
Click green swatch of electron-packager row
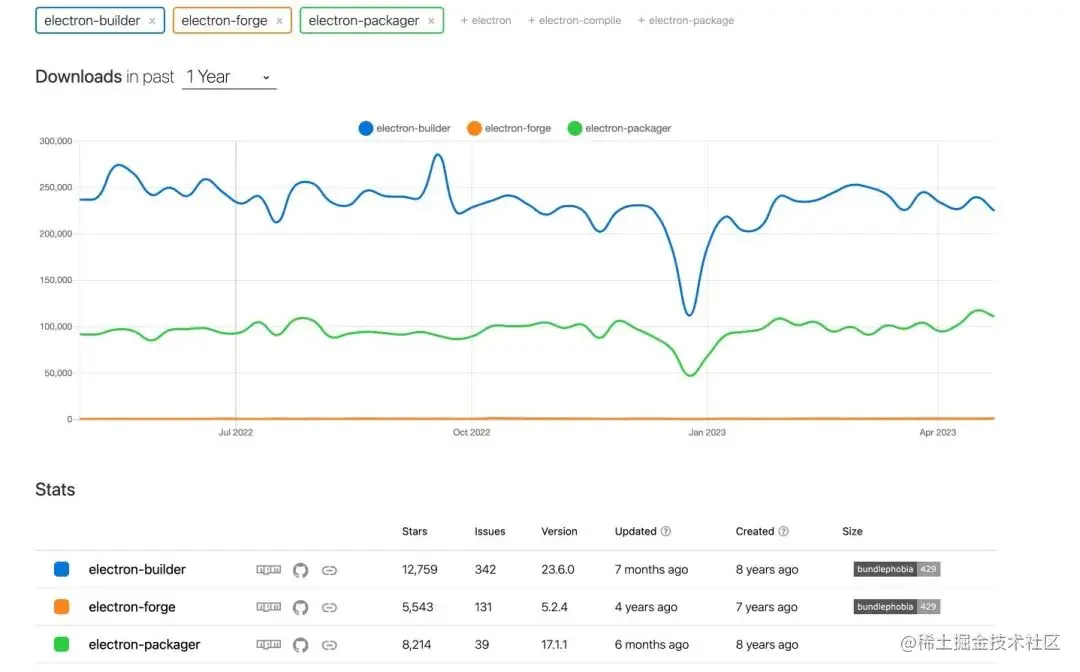pyautogui.click(x=61, y=644)
